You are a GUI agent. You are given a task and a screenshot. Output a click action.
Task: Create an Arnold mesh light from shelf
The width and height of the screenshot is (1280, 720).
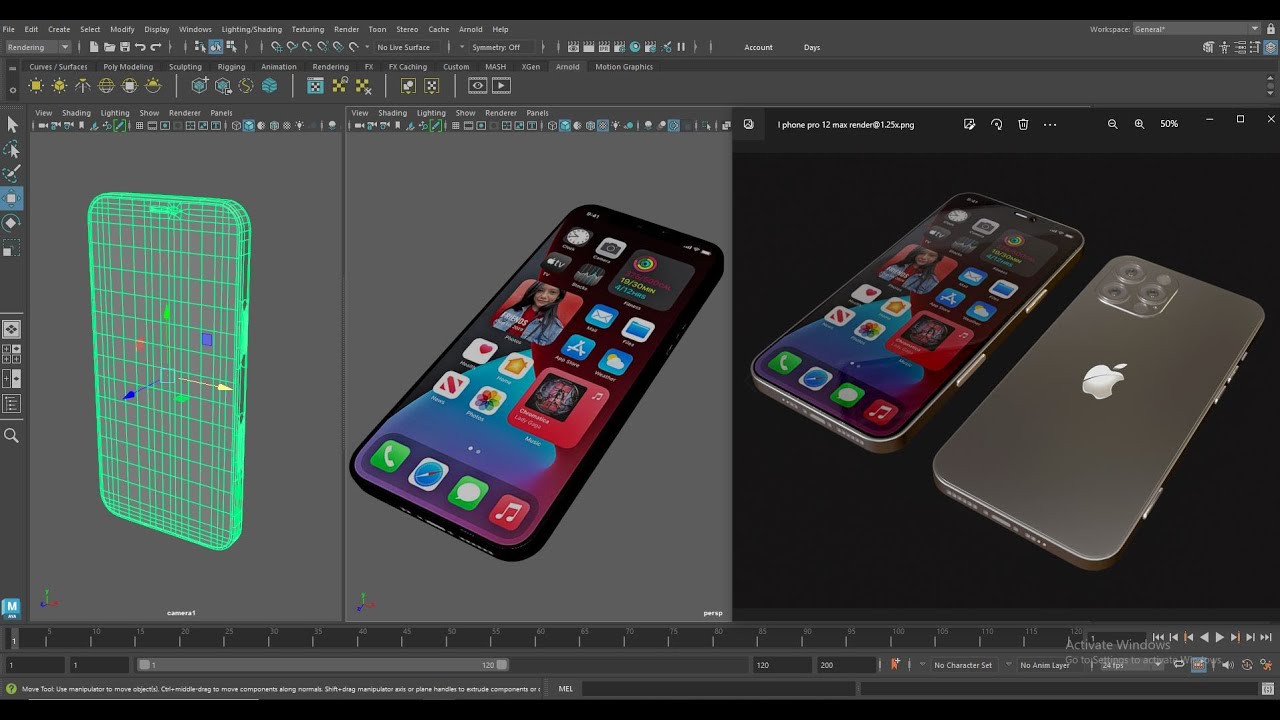[x=59, y=86]
